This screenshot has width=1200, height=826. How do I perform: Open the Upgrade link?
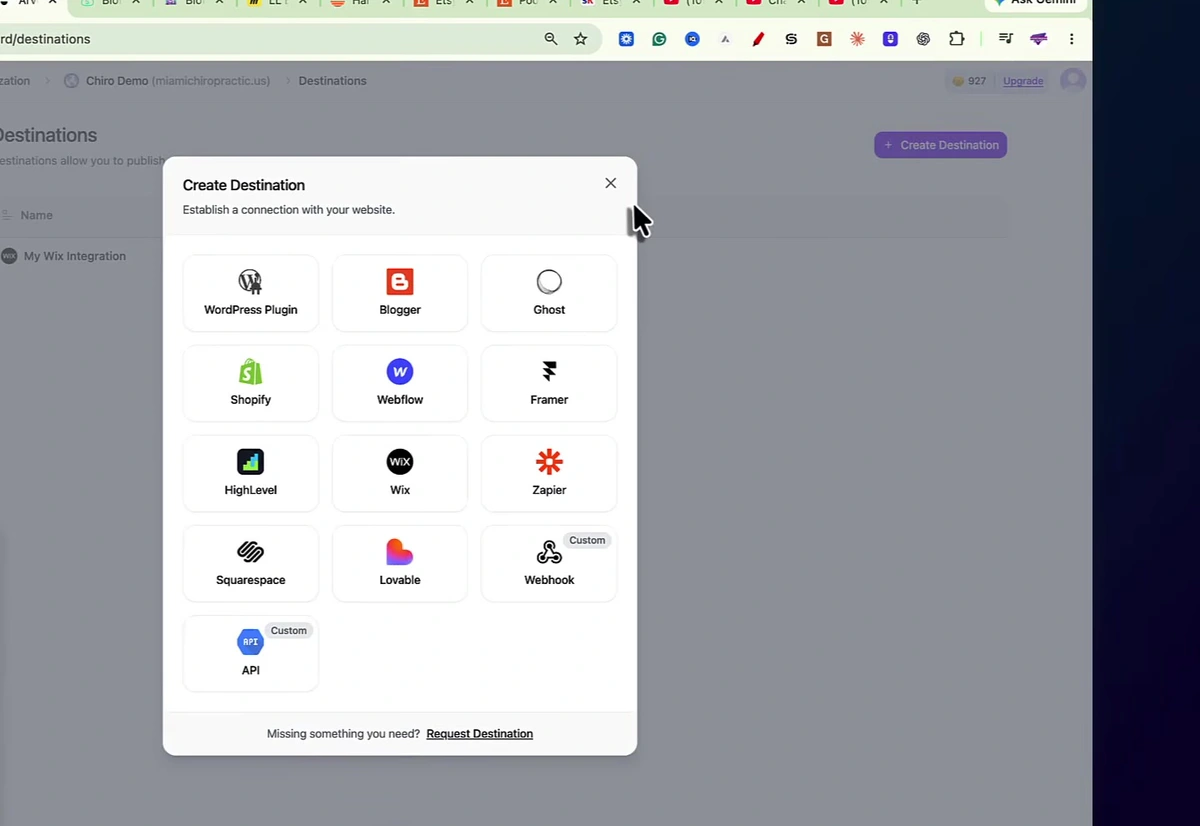point(1023,81)
